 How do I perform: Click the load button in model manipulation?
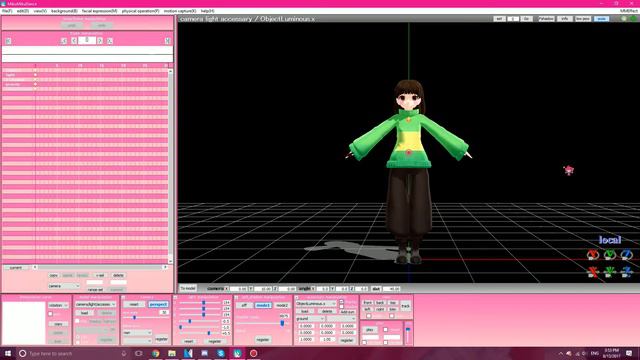tap(84, 313)
